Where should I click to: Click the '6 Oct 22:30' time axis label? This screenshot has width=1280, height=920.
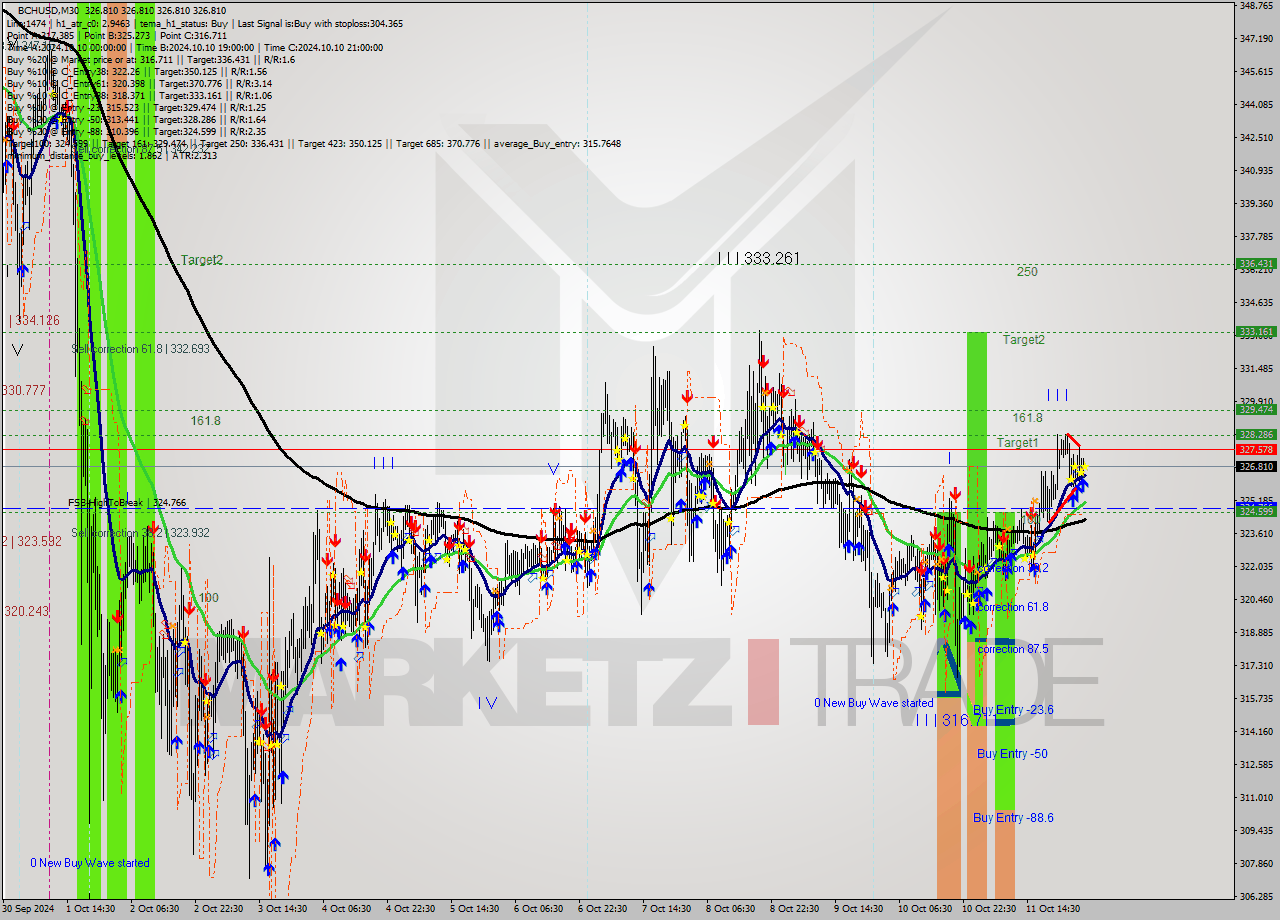tap(603, 909)
